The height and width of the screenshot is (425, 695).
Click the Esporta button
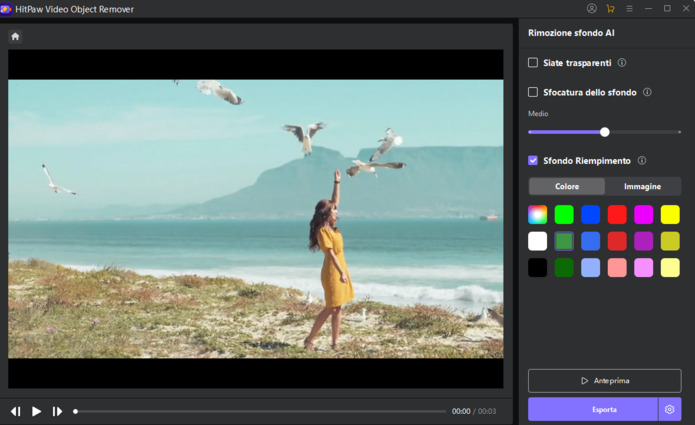coord(593,410)
